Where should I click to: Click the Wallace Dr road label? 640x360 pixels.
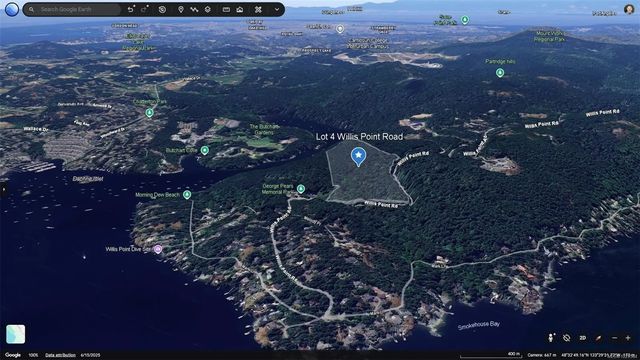(x=36, y=129)
